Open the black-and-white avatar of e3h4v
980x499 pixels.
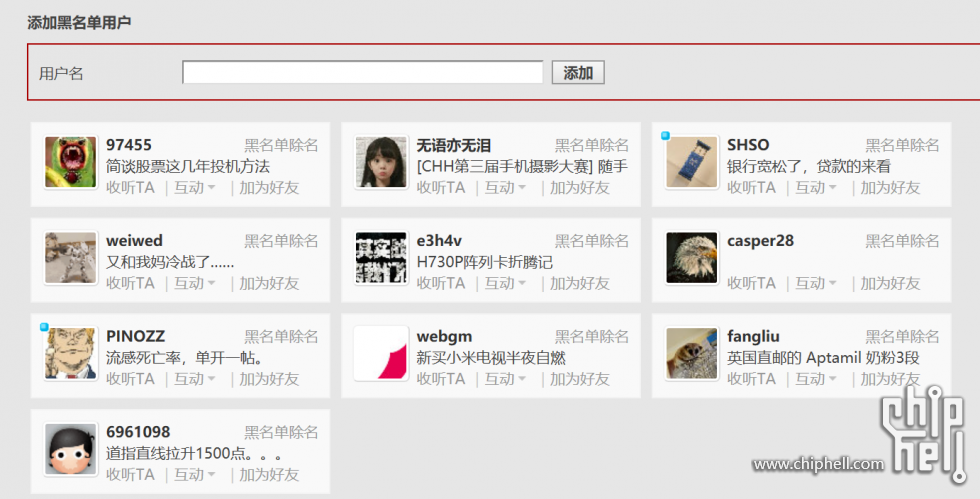tap(381, 258)
